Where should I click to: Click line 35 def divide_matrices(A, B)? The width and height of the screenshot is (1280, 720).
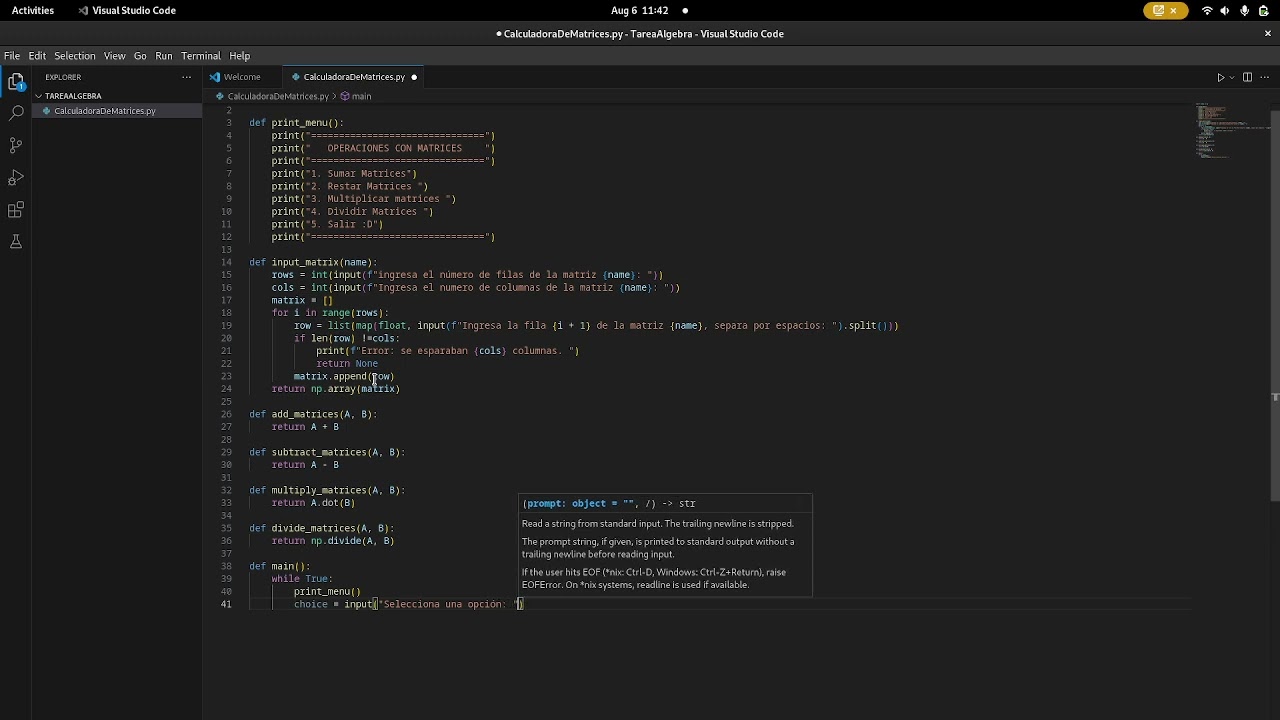coord(321,528)
